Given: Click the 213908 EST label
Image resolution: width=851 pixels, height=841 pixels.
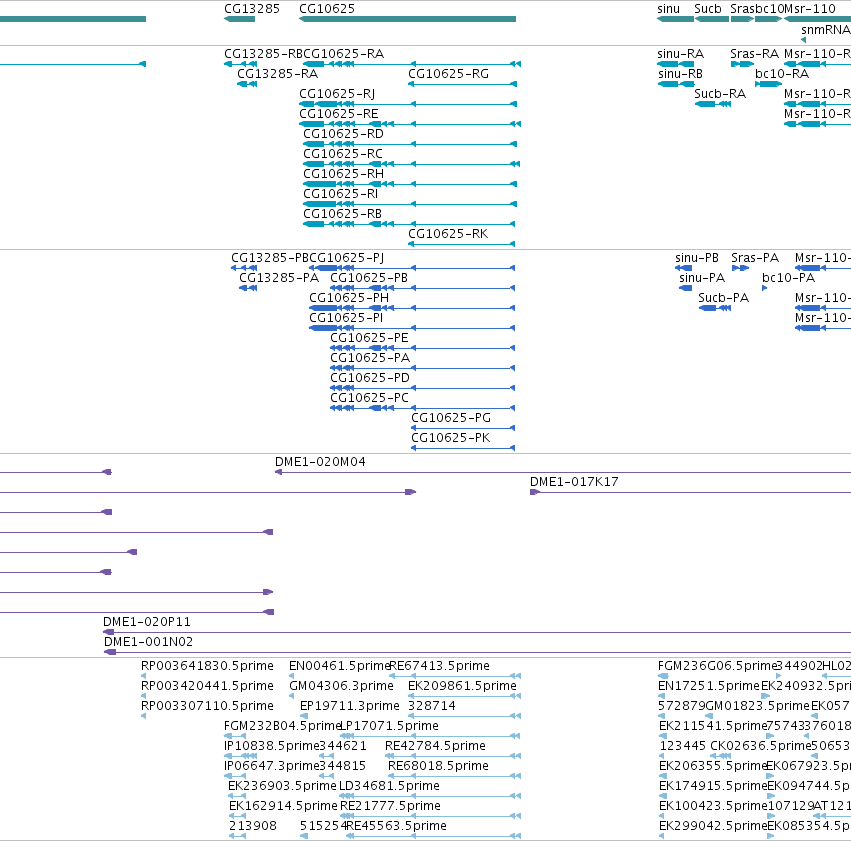Looking at the screenshot, I should click(x=252, y=826).
